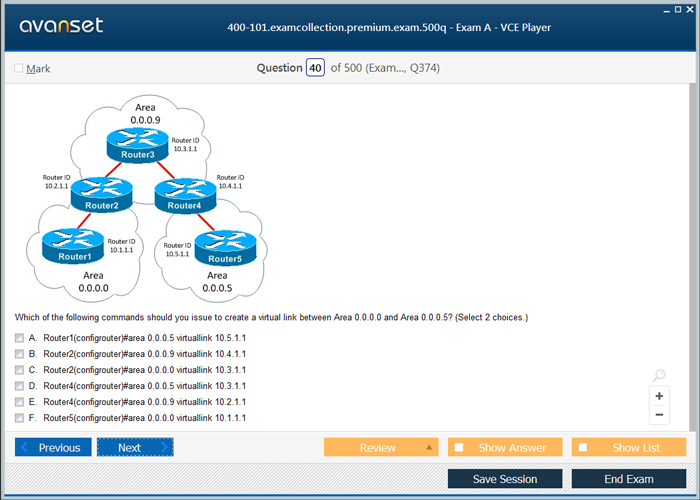Click the avanset logo
The height and width of the screenshot is (500, 700).
61,25
